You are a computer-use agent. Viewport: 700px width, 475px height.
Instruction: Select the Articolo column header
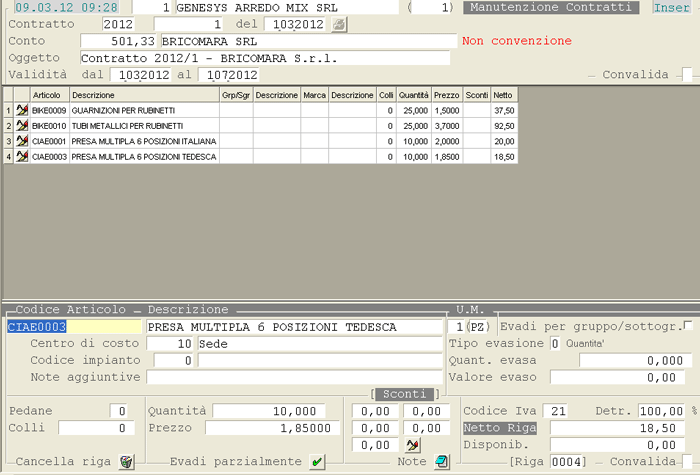tap(49, 95)
